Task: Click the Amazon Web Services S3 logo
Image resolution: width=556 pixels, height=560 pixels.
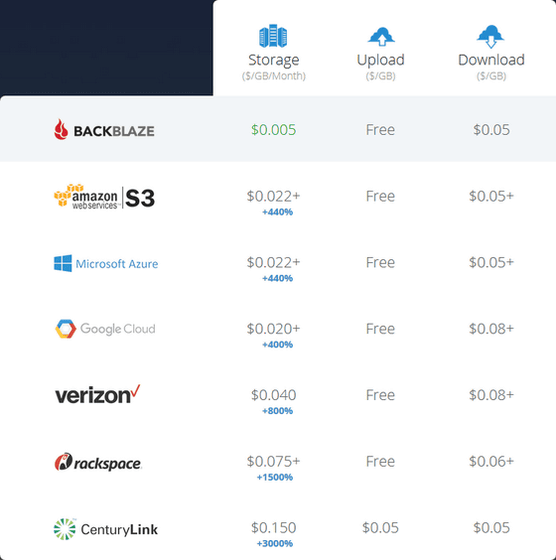Action: 104,196
